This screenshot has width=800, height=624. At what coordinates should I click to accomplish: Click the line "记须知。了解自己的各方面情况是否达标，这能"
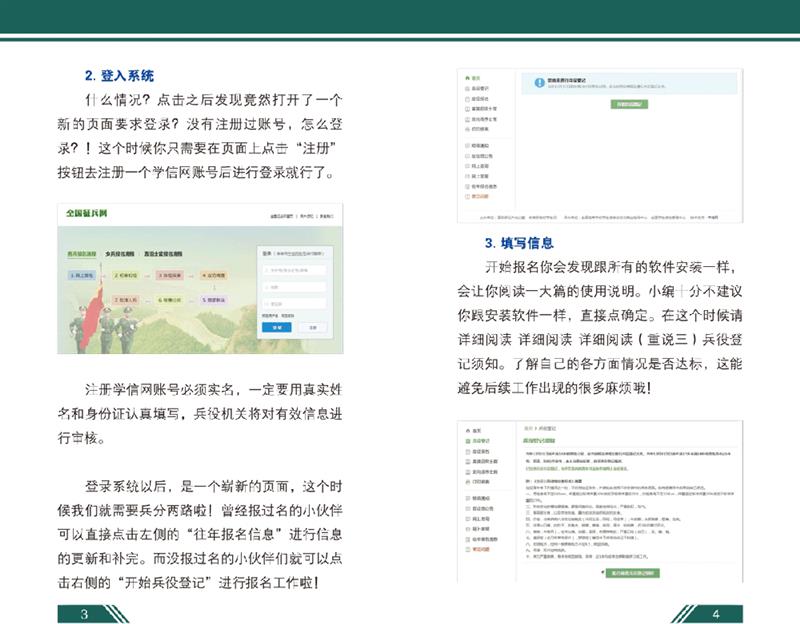[x=600, y=364]
